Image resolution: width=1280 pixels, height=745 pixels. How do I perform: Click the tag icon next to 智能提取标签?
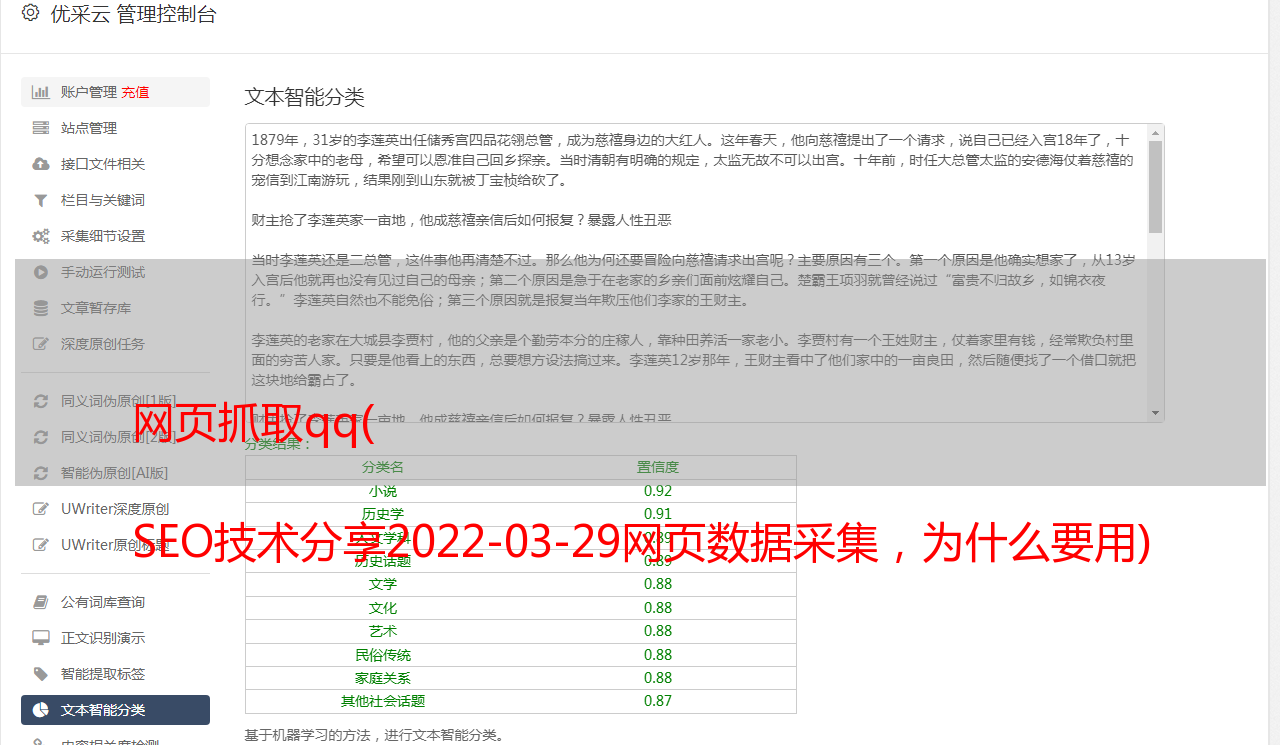click(x=41, y=674)
